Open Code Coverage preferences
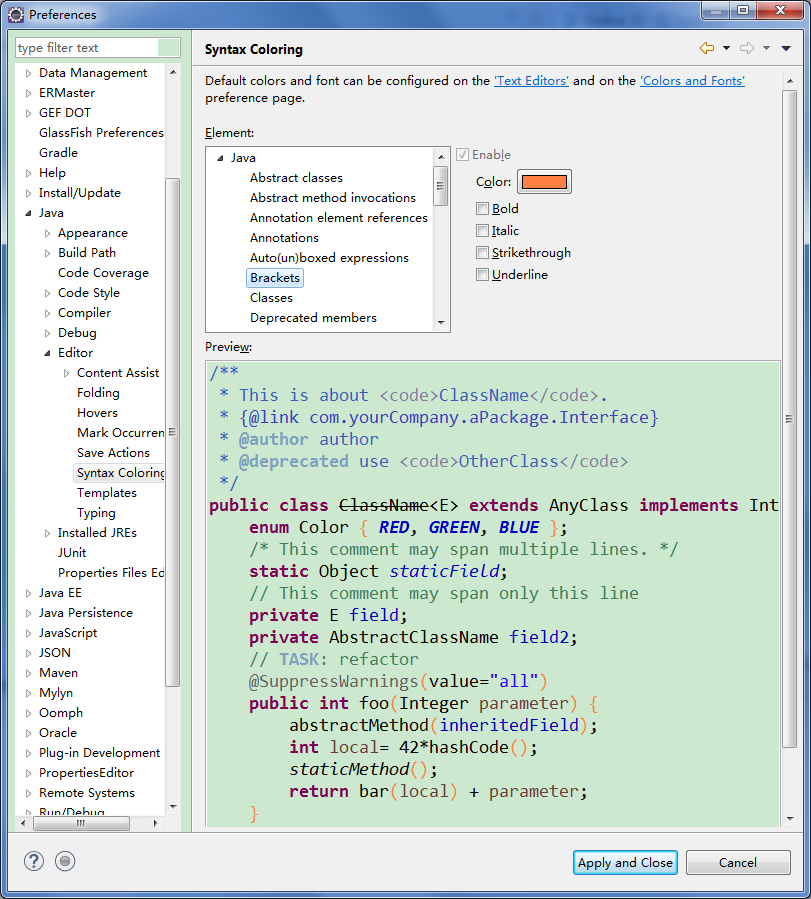The width and height of the screenshot is (811, 899). 103,273
